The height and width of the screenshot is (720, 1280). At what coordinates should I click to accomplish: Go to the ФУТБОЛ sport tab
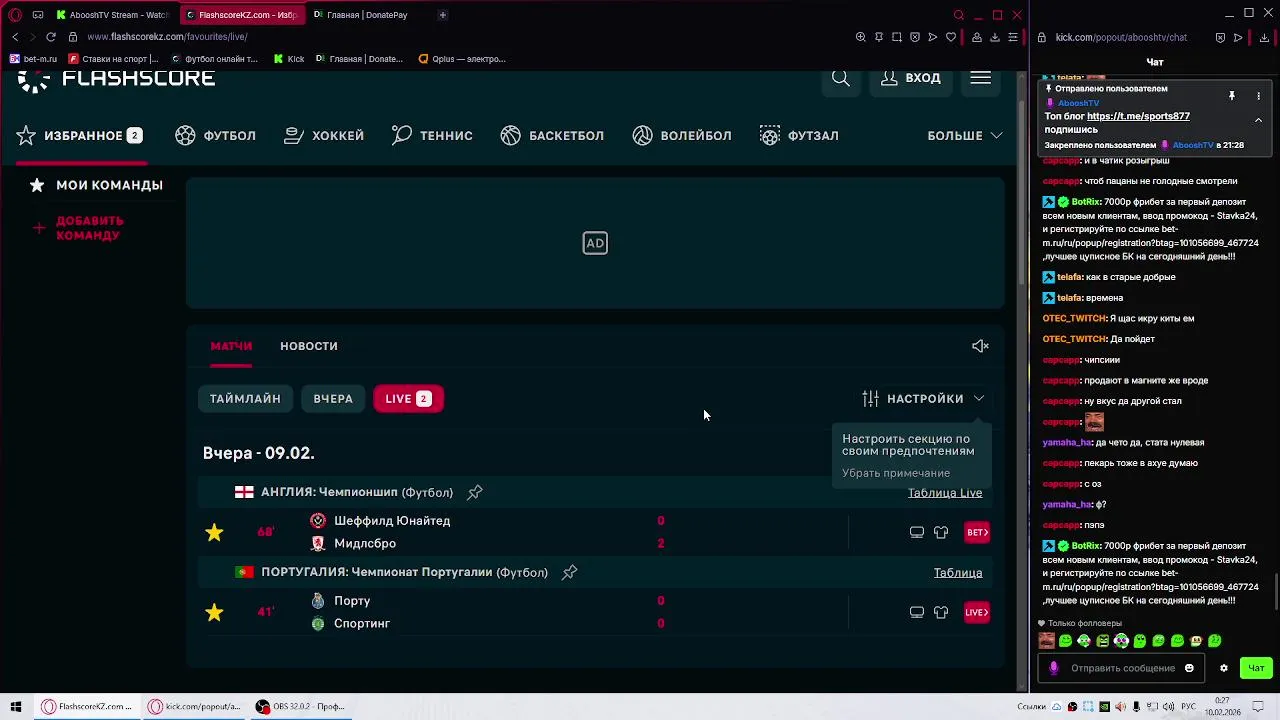click(216, 135)
